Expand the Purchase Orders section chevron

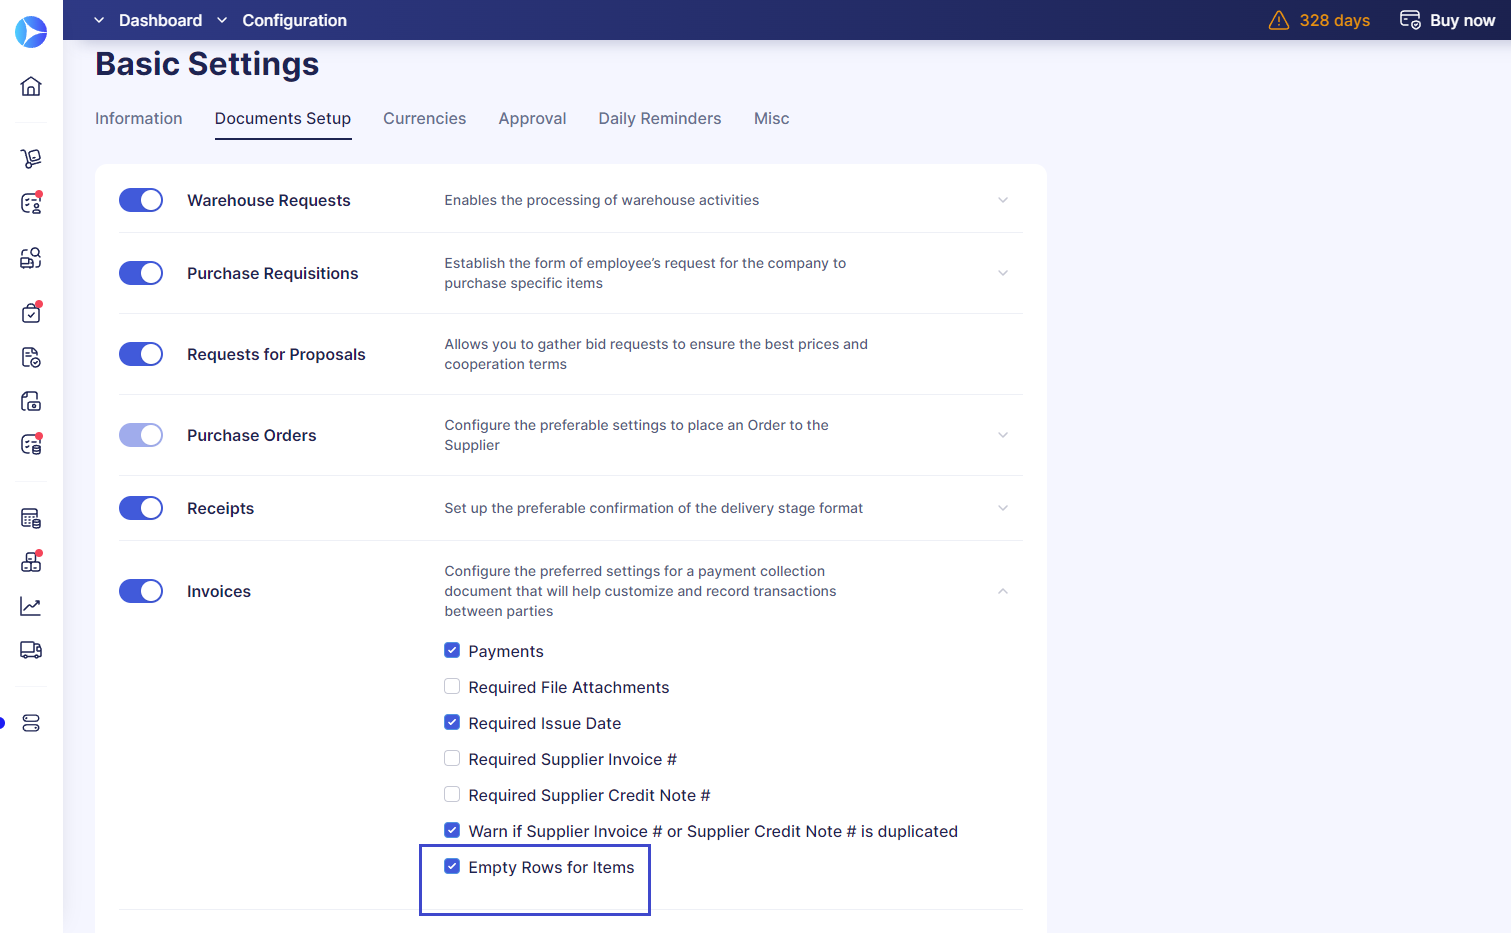[1003, 435]
